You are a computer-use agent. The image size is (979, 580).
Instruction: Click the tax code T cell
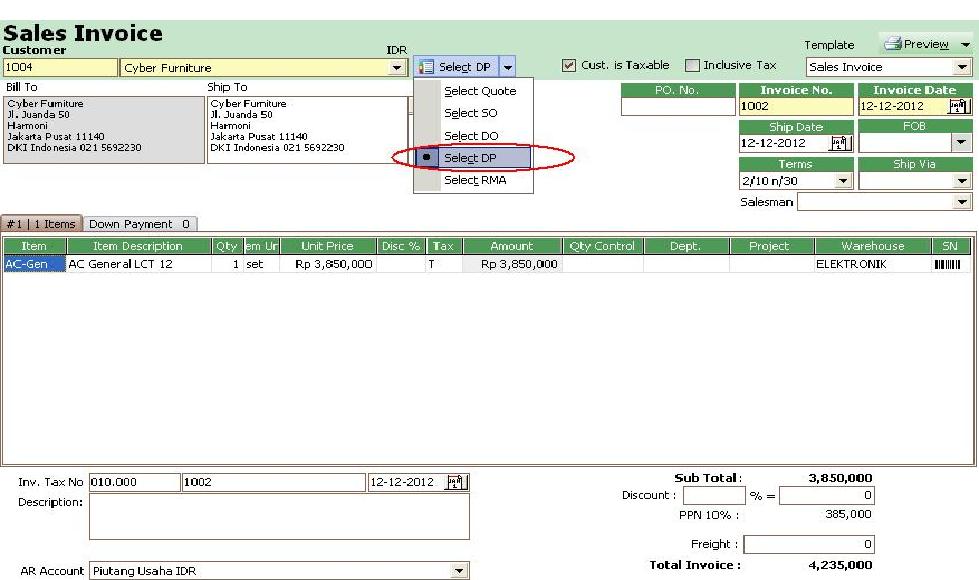(x=444, y=264)
